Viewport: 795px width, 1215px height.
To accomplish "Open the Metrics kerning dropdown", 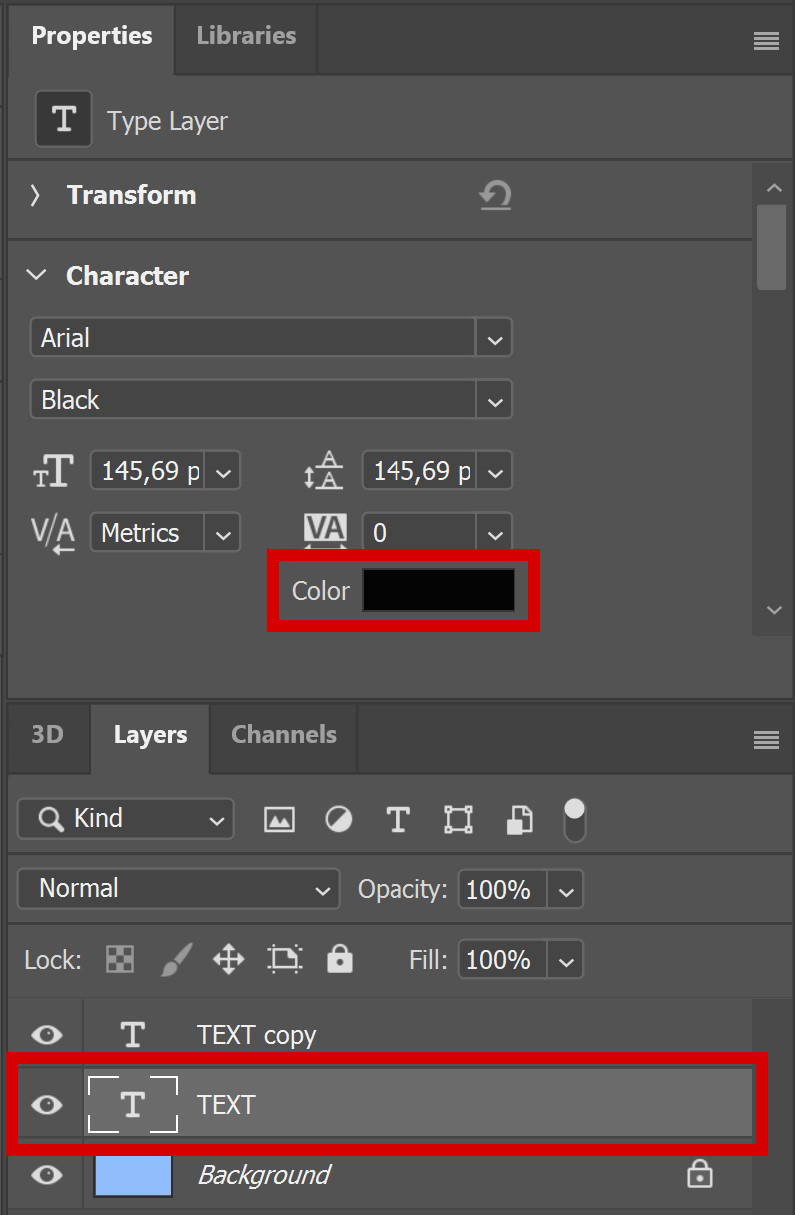I will point(223,533).
